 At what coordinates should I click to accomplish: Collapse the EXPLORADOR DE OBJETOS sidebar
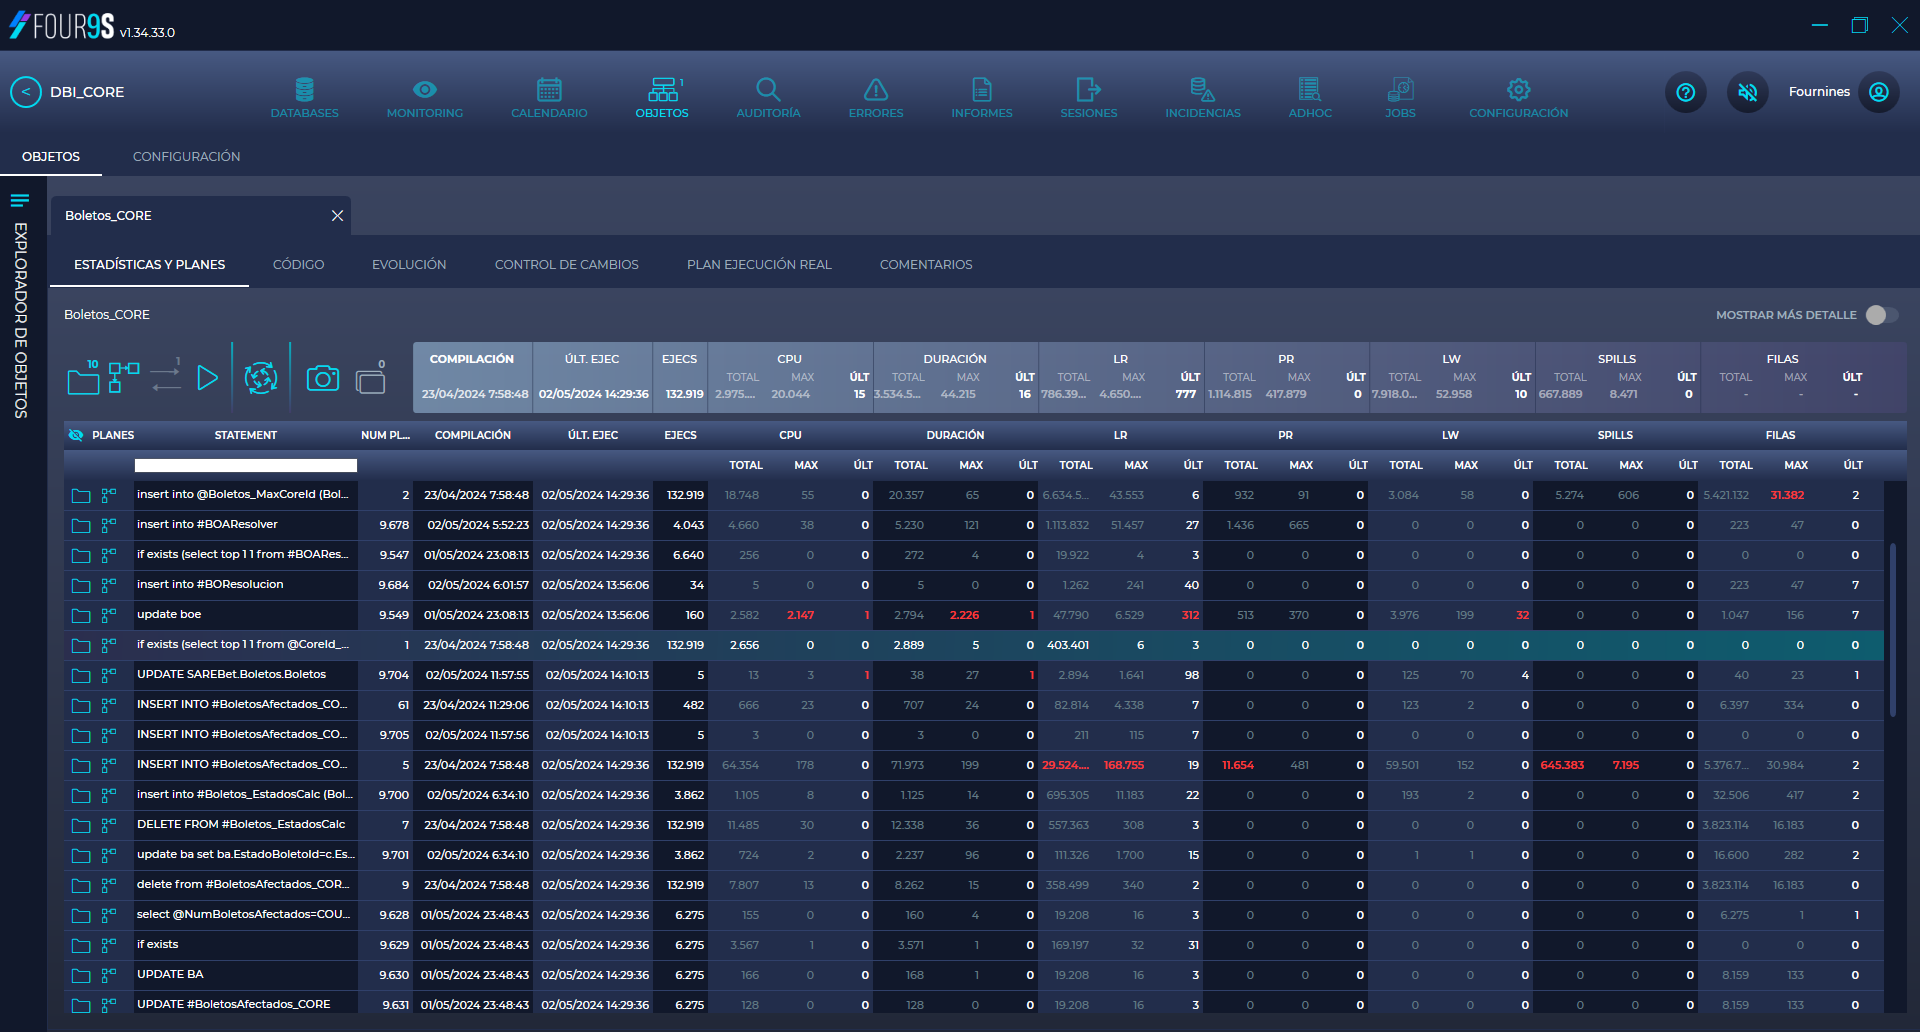[x=20, y=199]
